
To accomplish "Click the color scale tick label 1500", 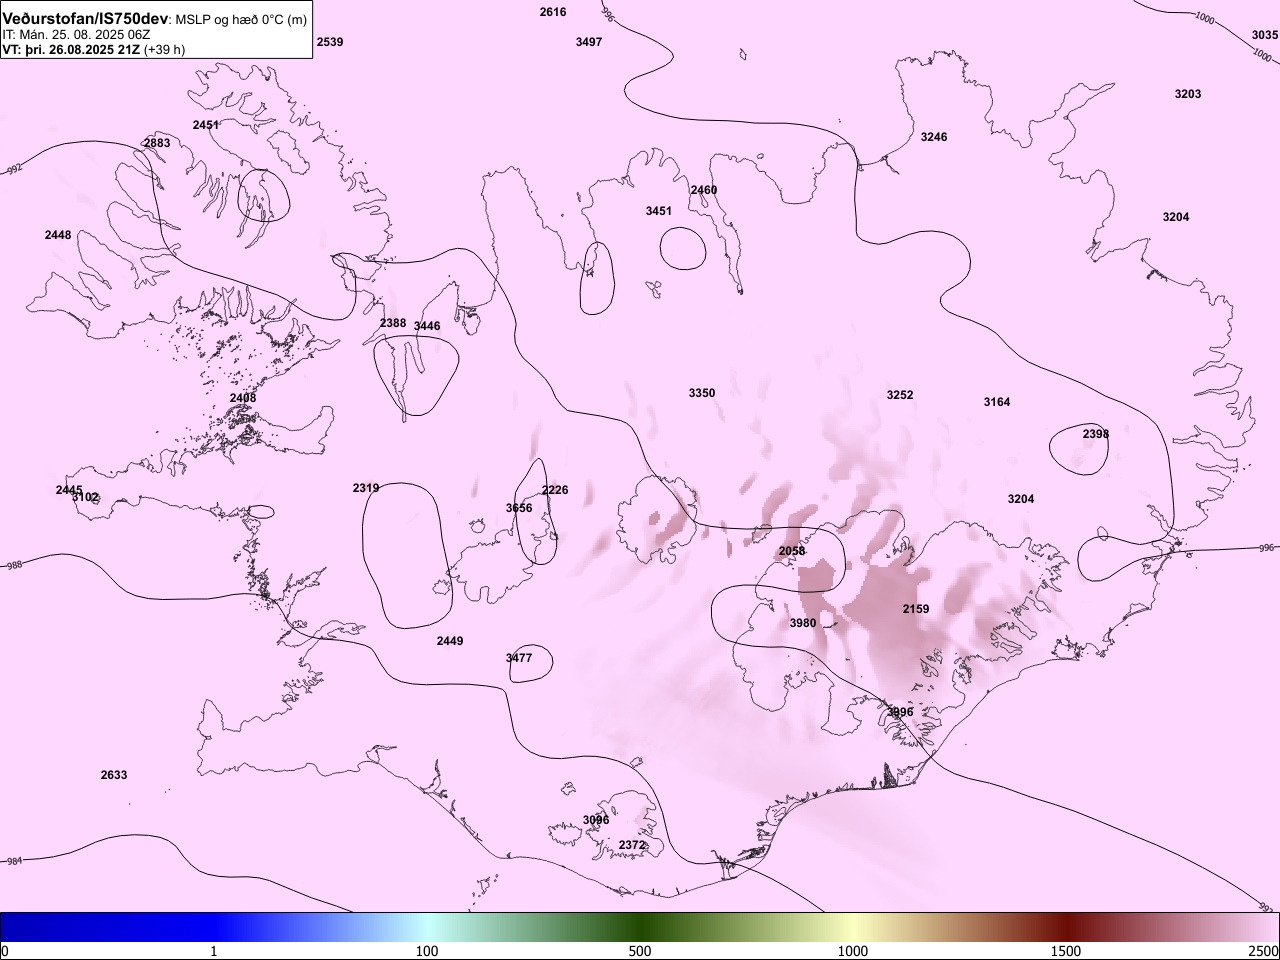I will (x=1066, y=950).
